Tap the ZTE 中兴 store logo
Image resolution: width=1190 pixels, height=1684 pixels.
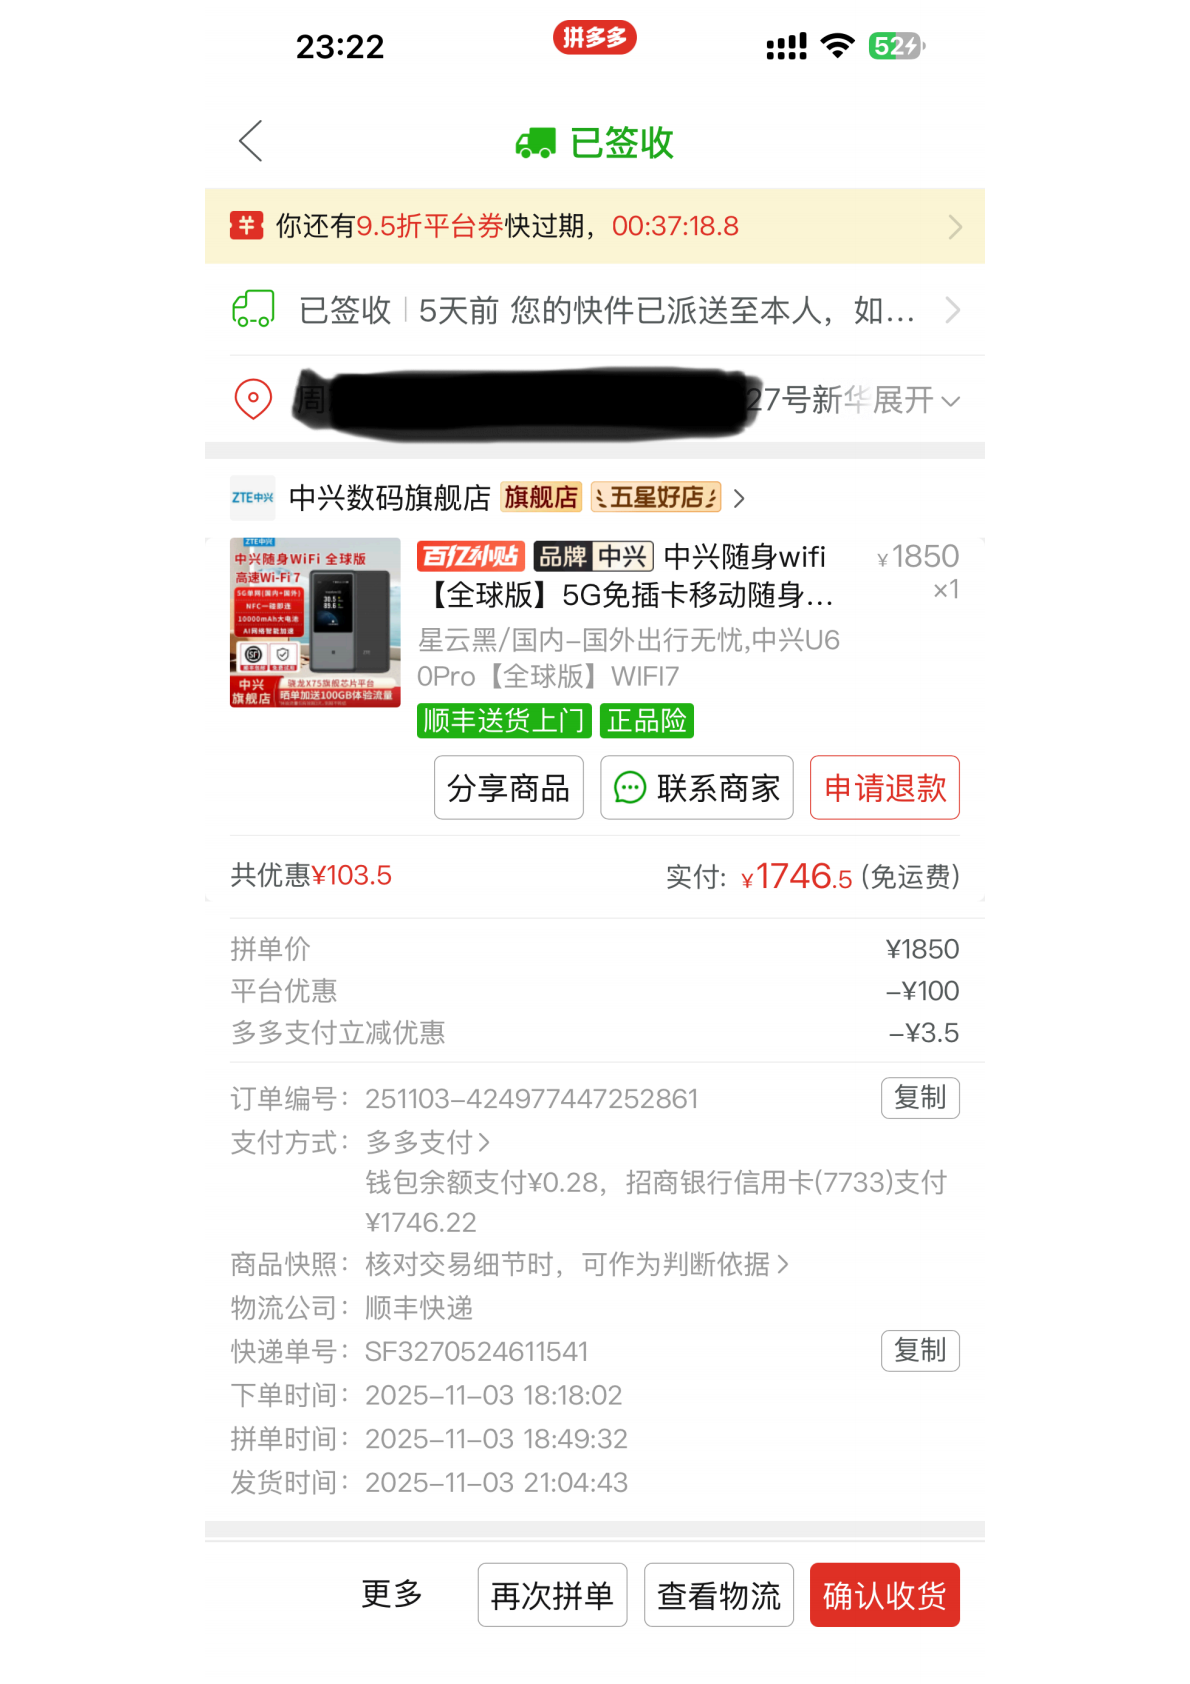(x=253, y=497)
